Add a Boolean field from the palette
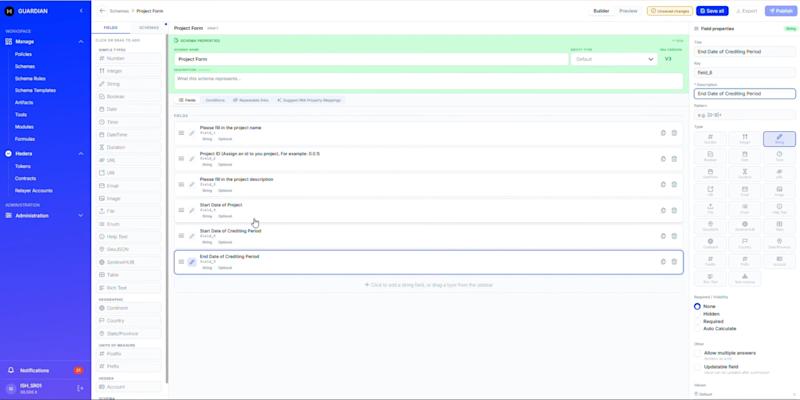The height and width of the screenshot is (400, 800). [x=129, y=96]
